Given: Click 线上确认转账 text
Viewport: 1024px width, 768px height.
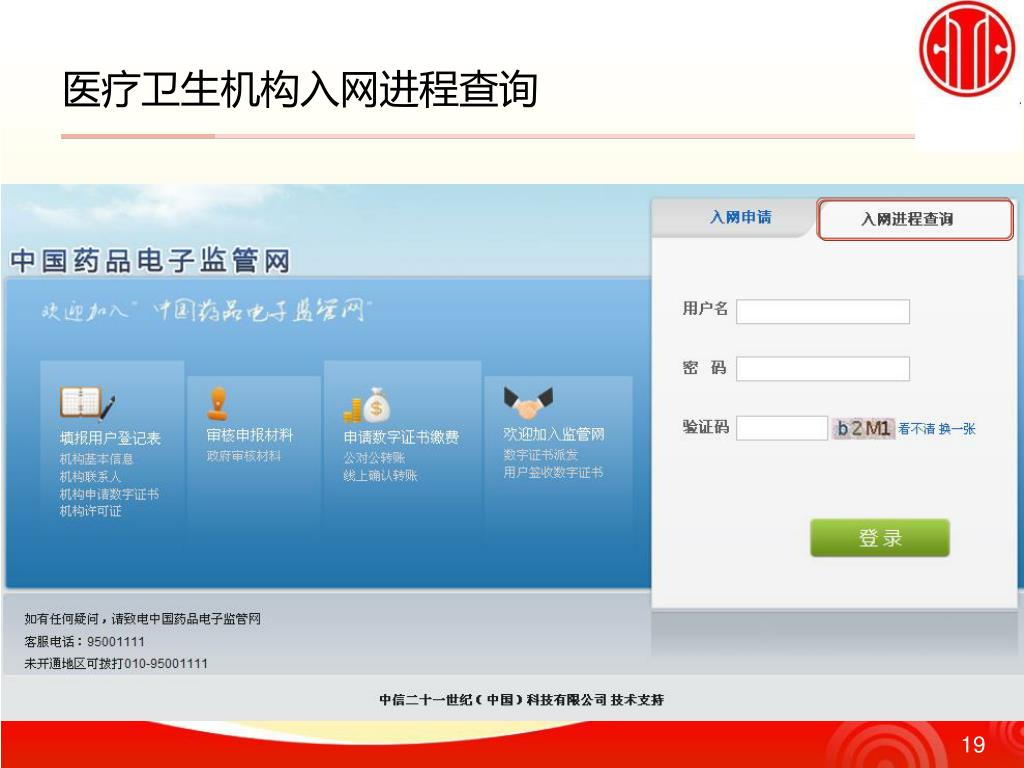Looking at the screenshot, I should click(x=380, y=475).
